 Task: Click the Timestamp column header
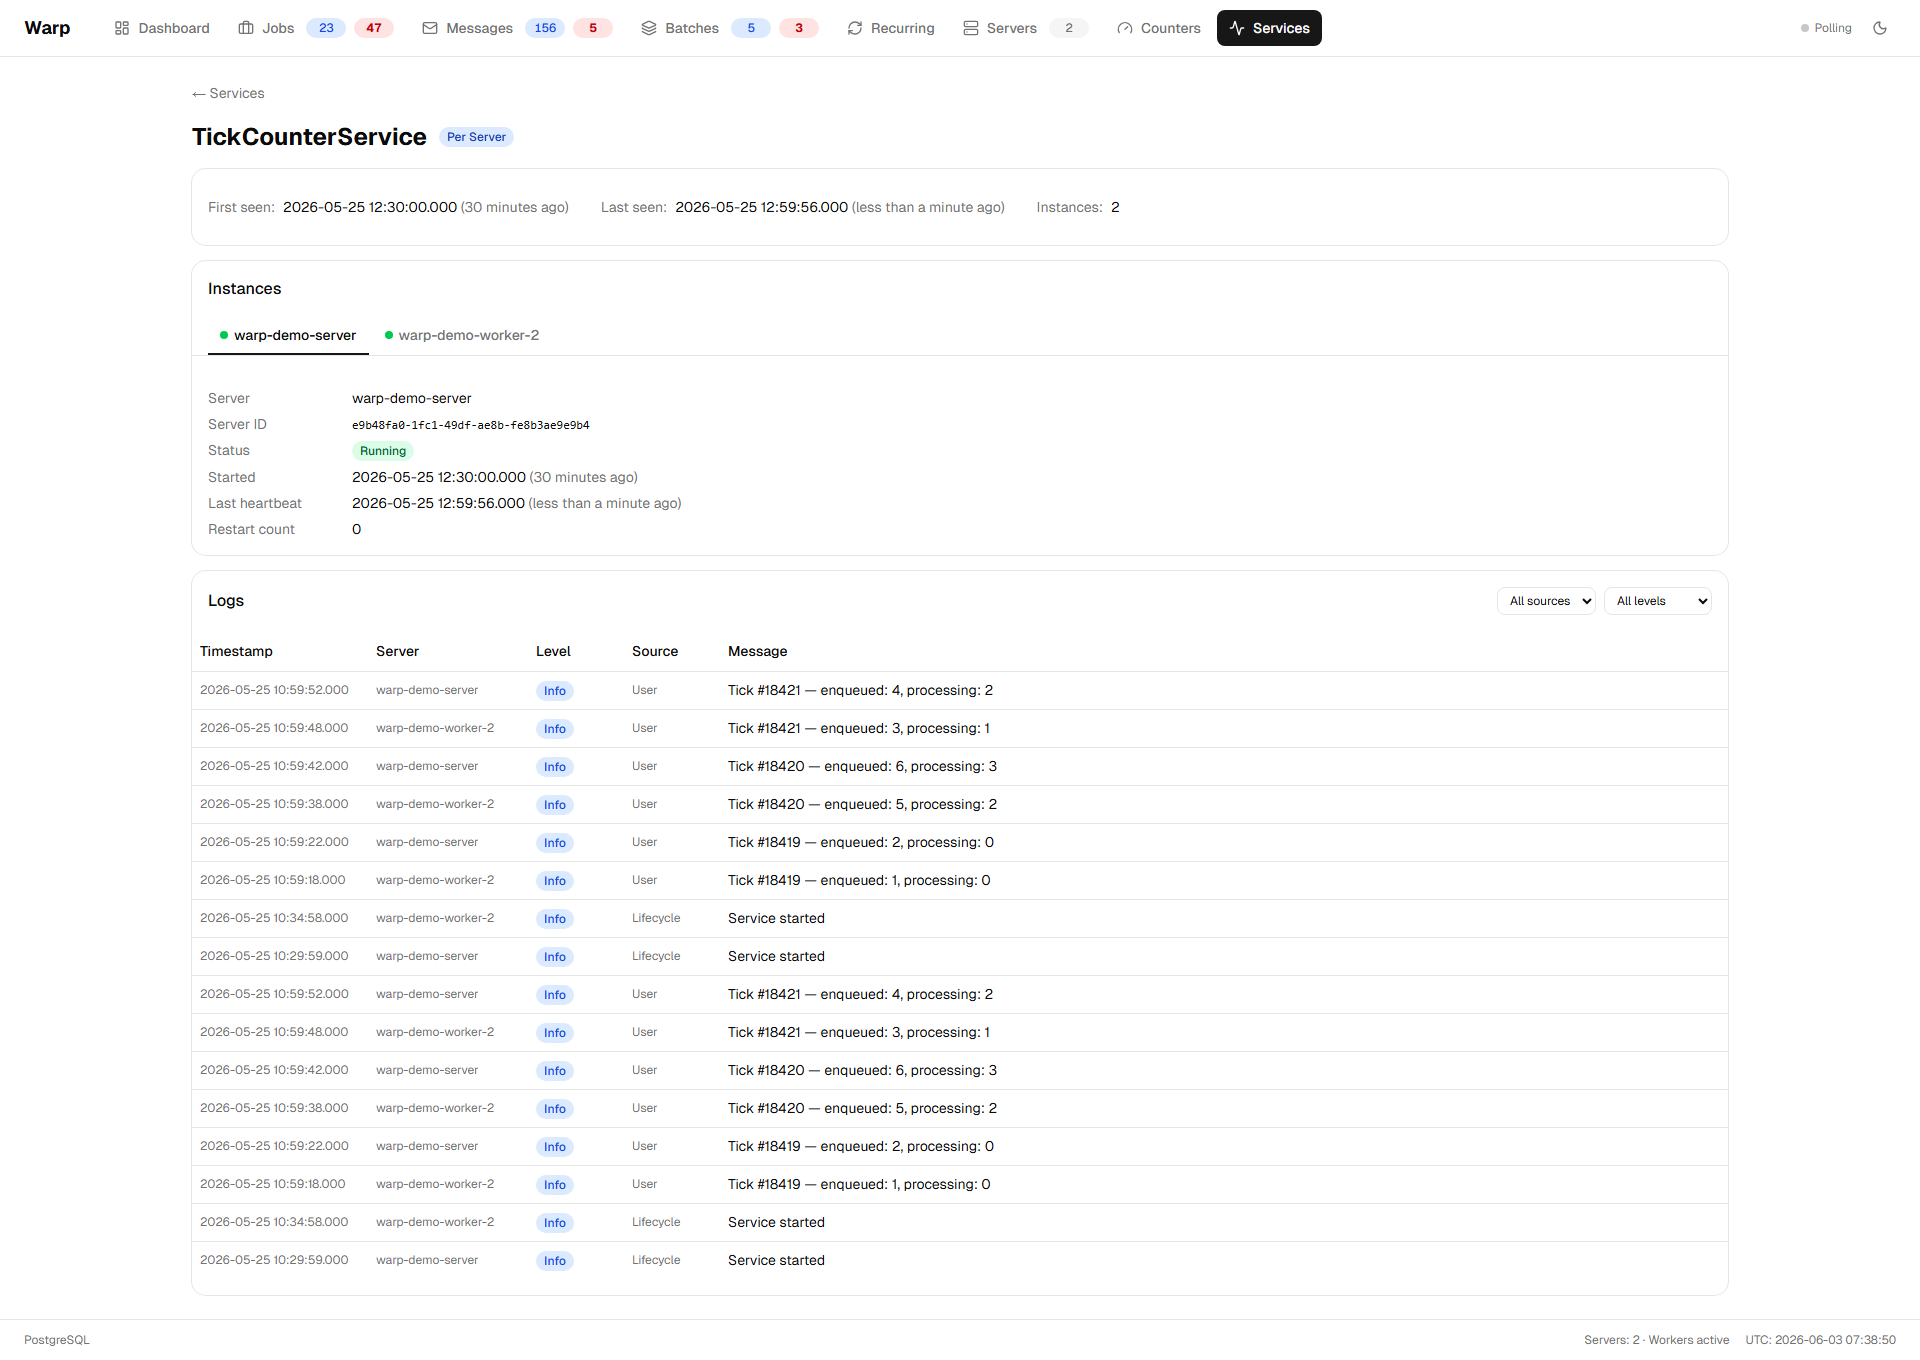point(236,651)
